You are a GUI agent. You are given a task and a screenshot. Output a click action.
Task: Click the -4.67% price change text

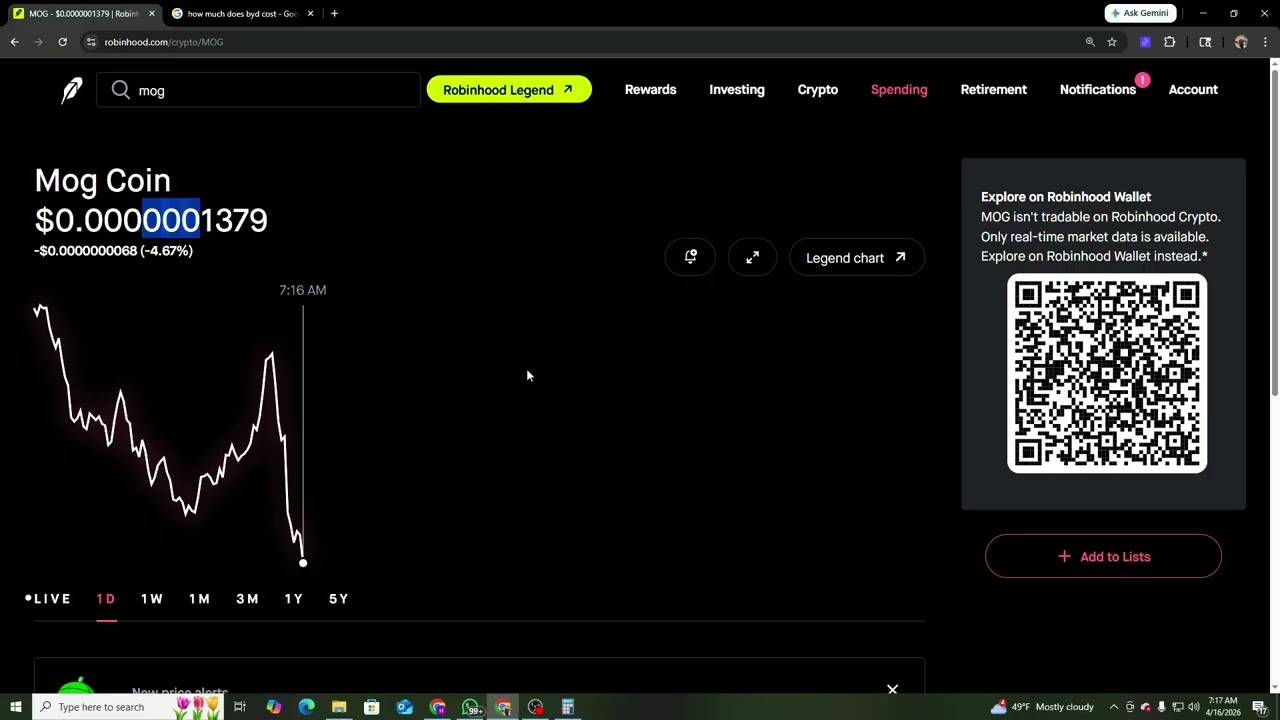coord(167,251)
